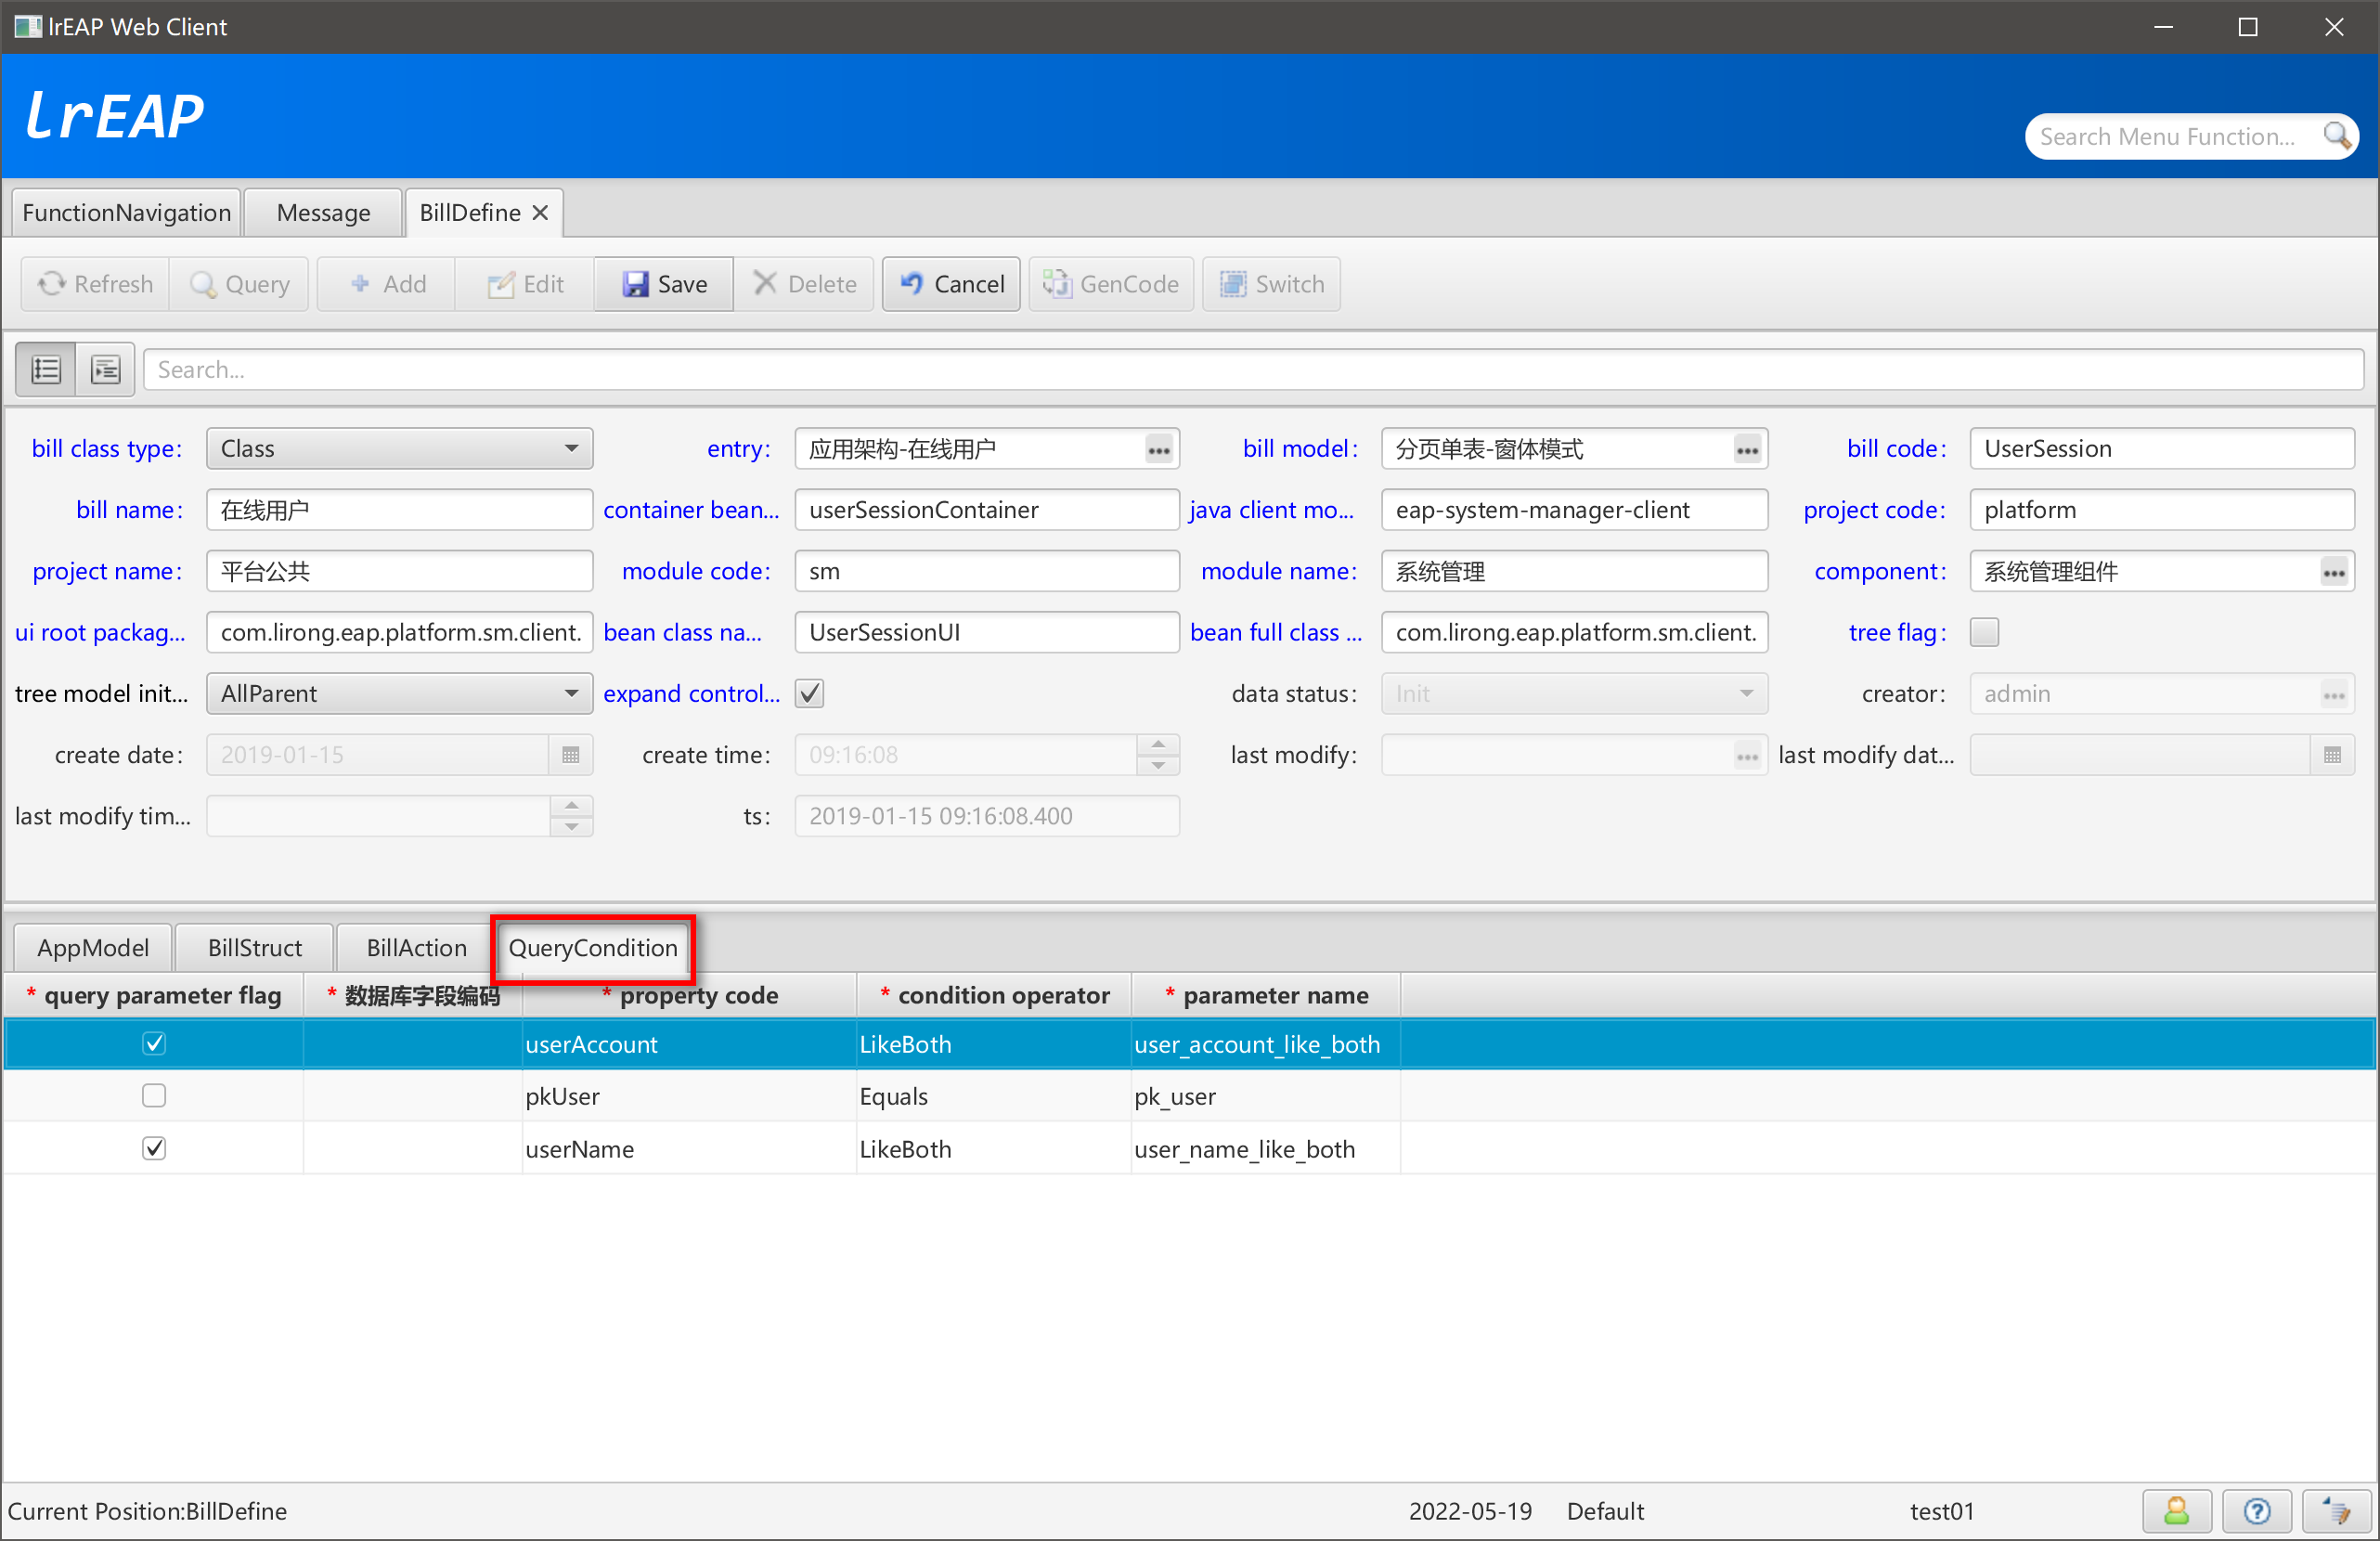Click the java client module field
Image resolution: width=2380 pixels, height=1541 pixels.
tap(1574, 510)
